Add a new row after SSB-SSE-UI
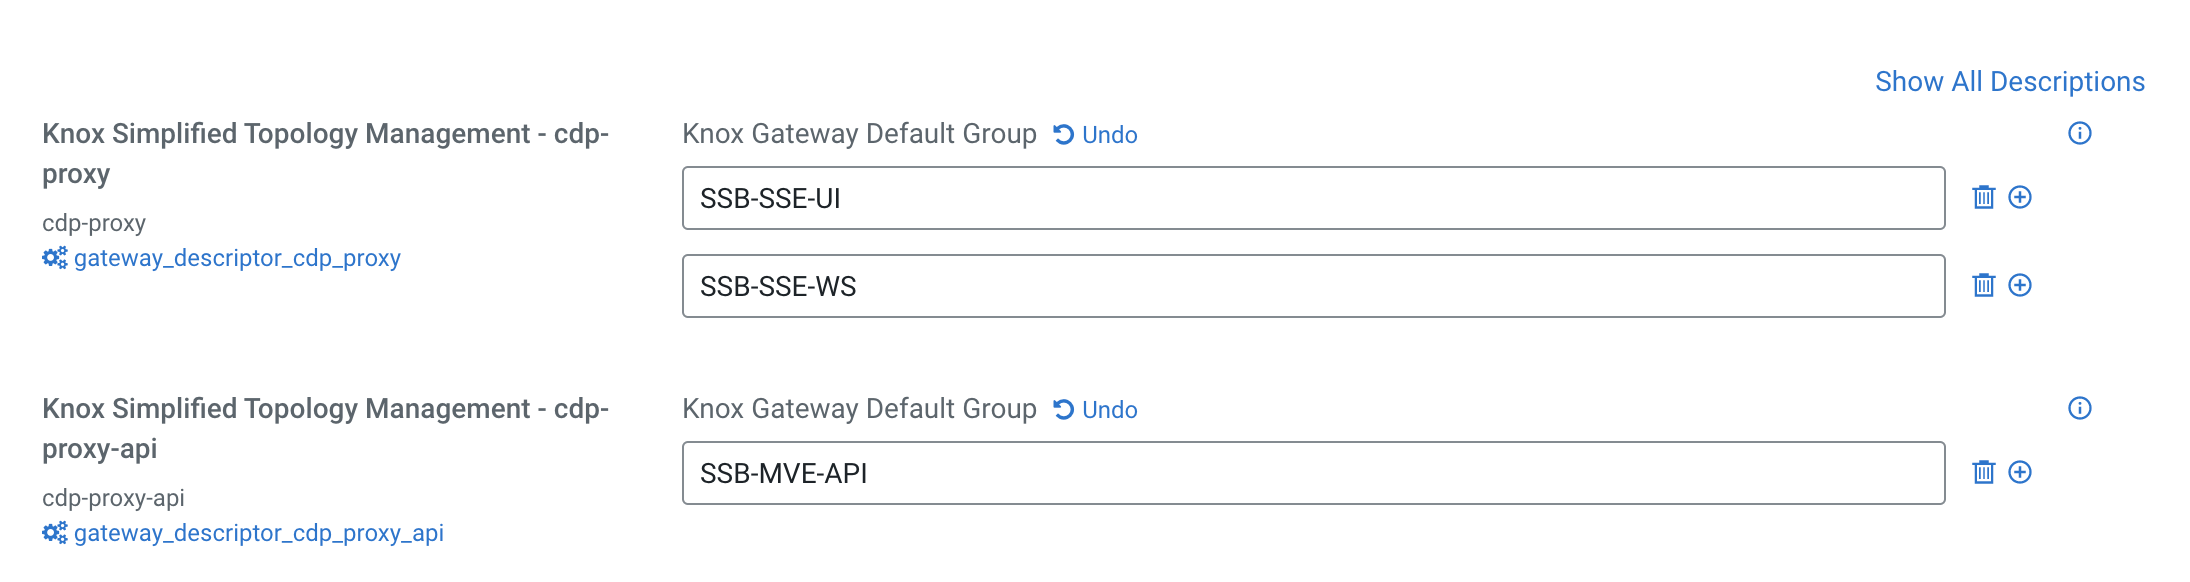 coord(2020,197)
